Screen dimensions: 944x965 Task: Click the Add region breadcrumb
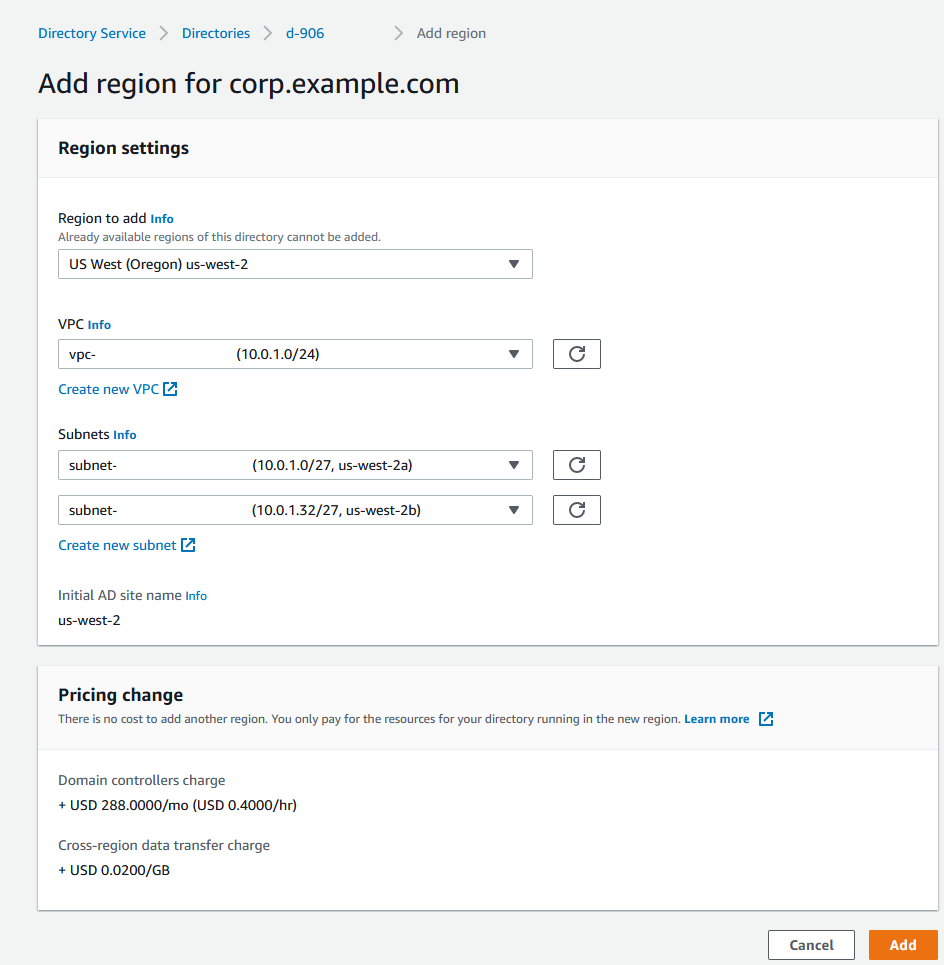(x=451, y=33)
